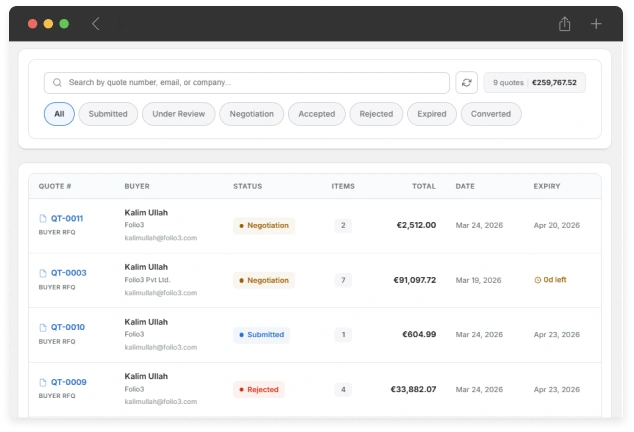The image size is (634, 432).
Task: Click the BUYER column header
Action: 137,186
